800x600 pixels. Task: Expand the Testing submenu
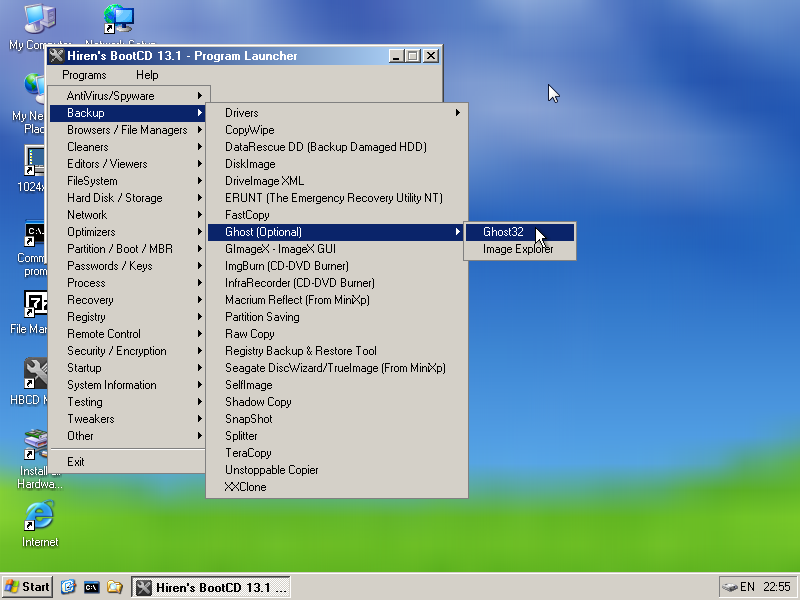pyautogui.click(x=128, y=402)
